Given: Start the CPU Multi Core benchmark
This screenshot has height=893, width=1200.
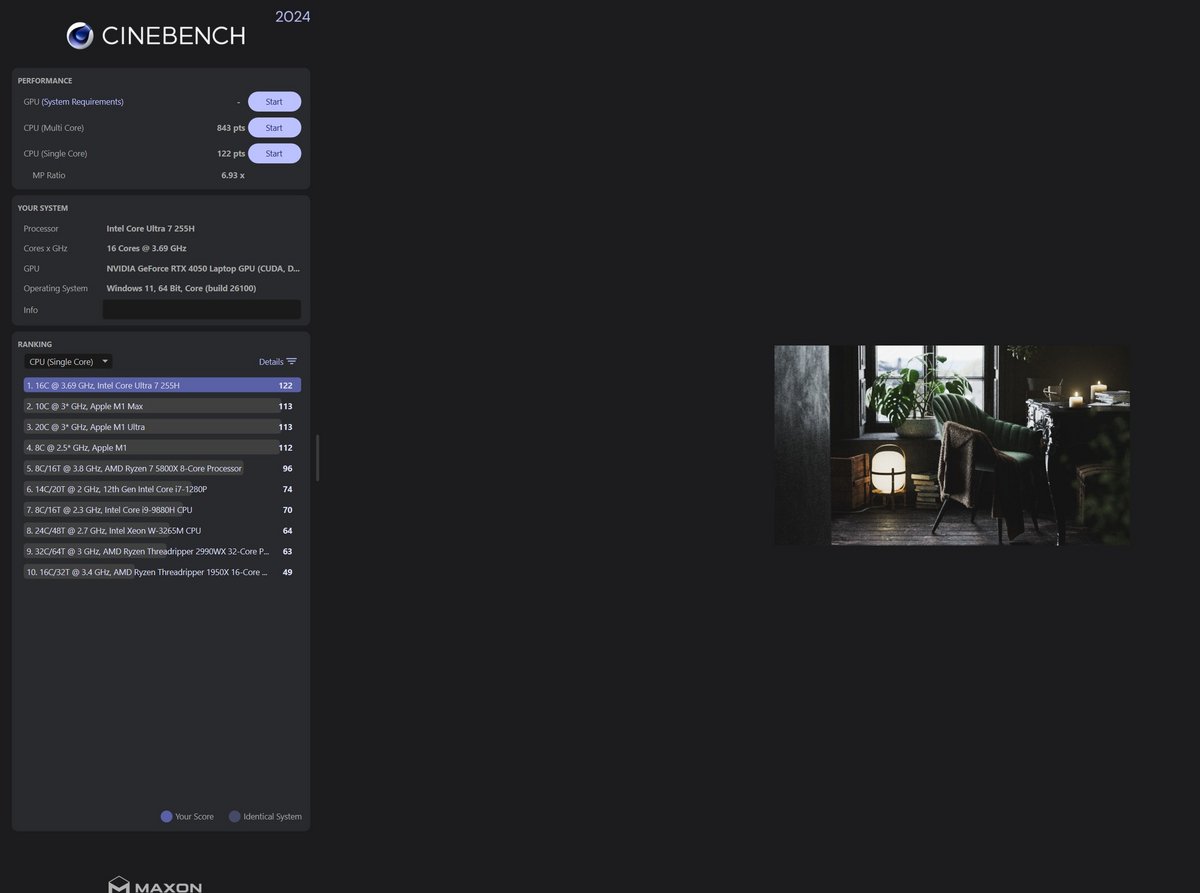Looking at the screenshot, I should pyautogui.click(x=274, y=128).
